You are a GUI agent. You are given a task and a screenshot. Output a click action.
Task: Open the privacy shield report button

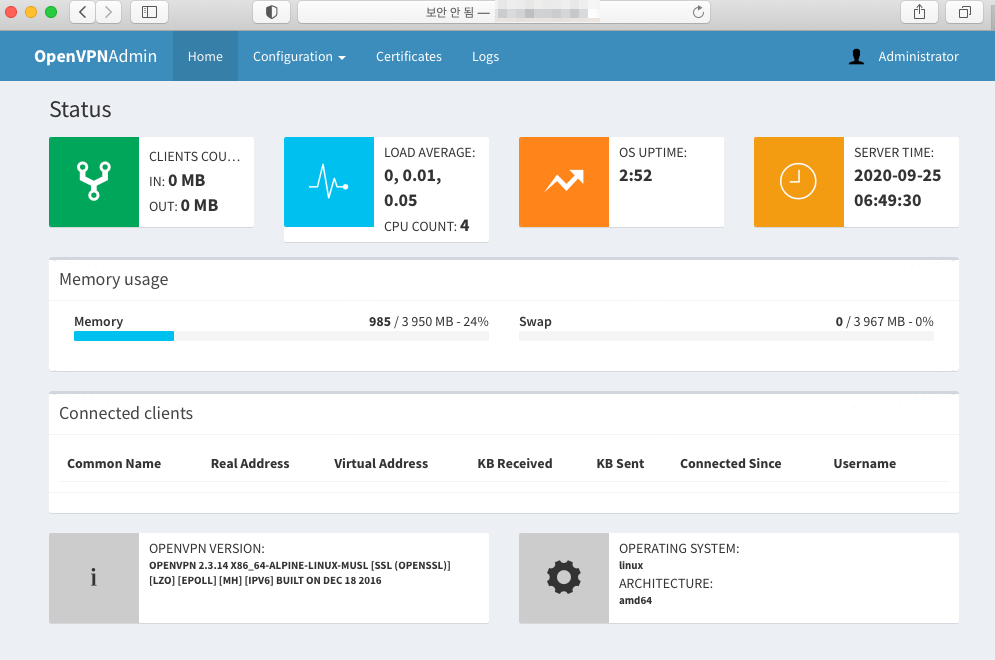click(x=271, y=12)
